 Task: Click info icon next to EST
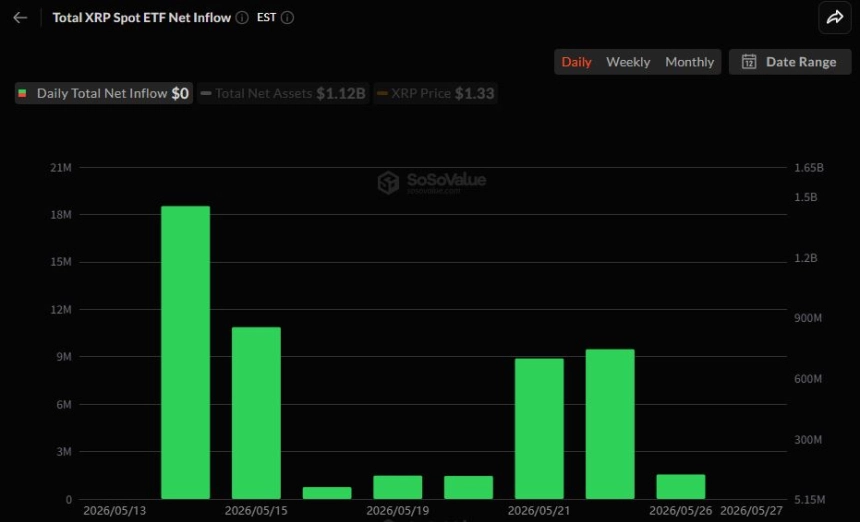click(287, 18)
